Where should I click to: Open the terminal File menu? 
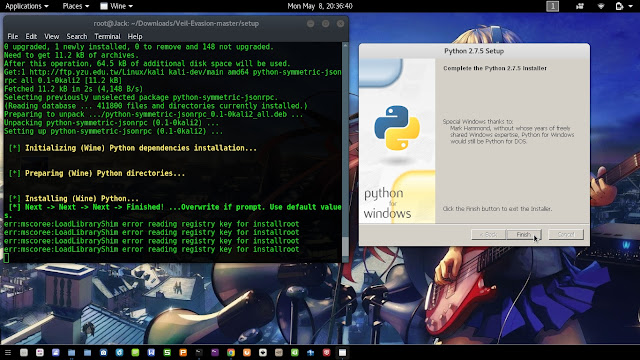click(x=13, y=36)
